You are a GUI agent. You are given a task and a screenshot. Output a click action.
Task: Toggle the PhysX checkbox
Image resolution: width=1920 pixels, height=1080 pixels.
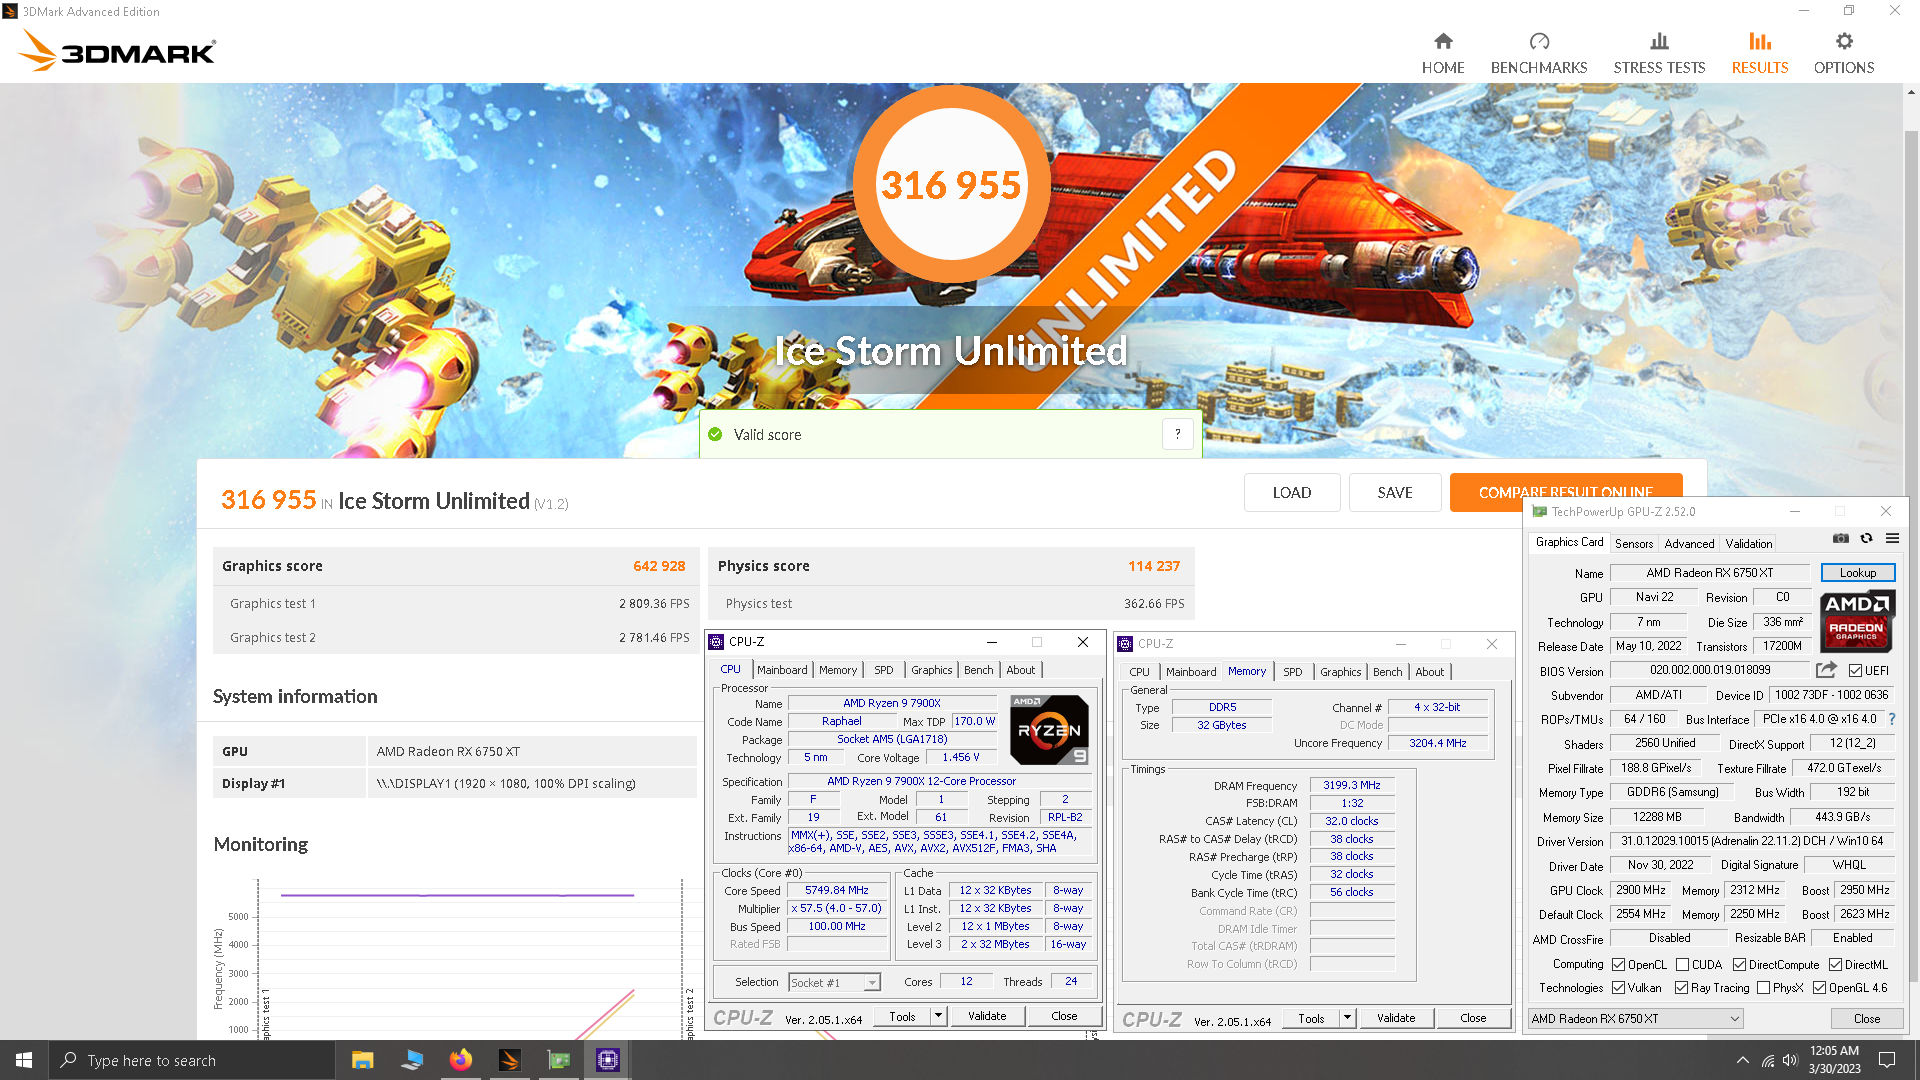[x=1763, y=988]
